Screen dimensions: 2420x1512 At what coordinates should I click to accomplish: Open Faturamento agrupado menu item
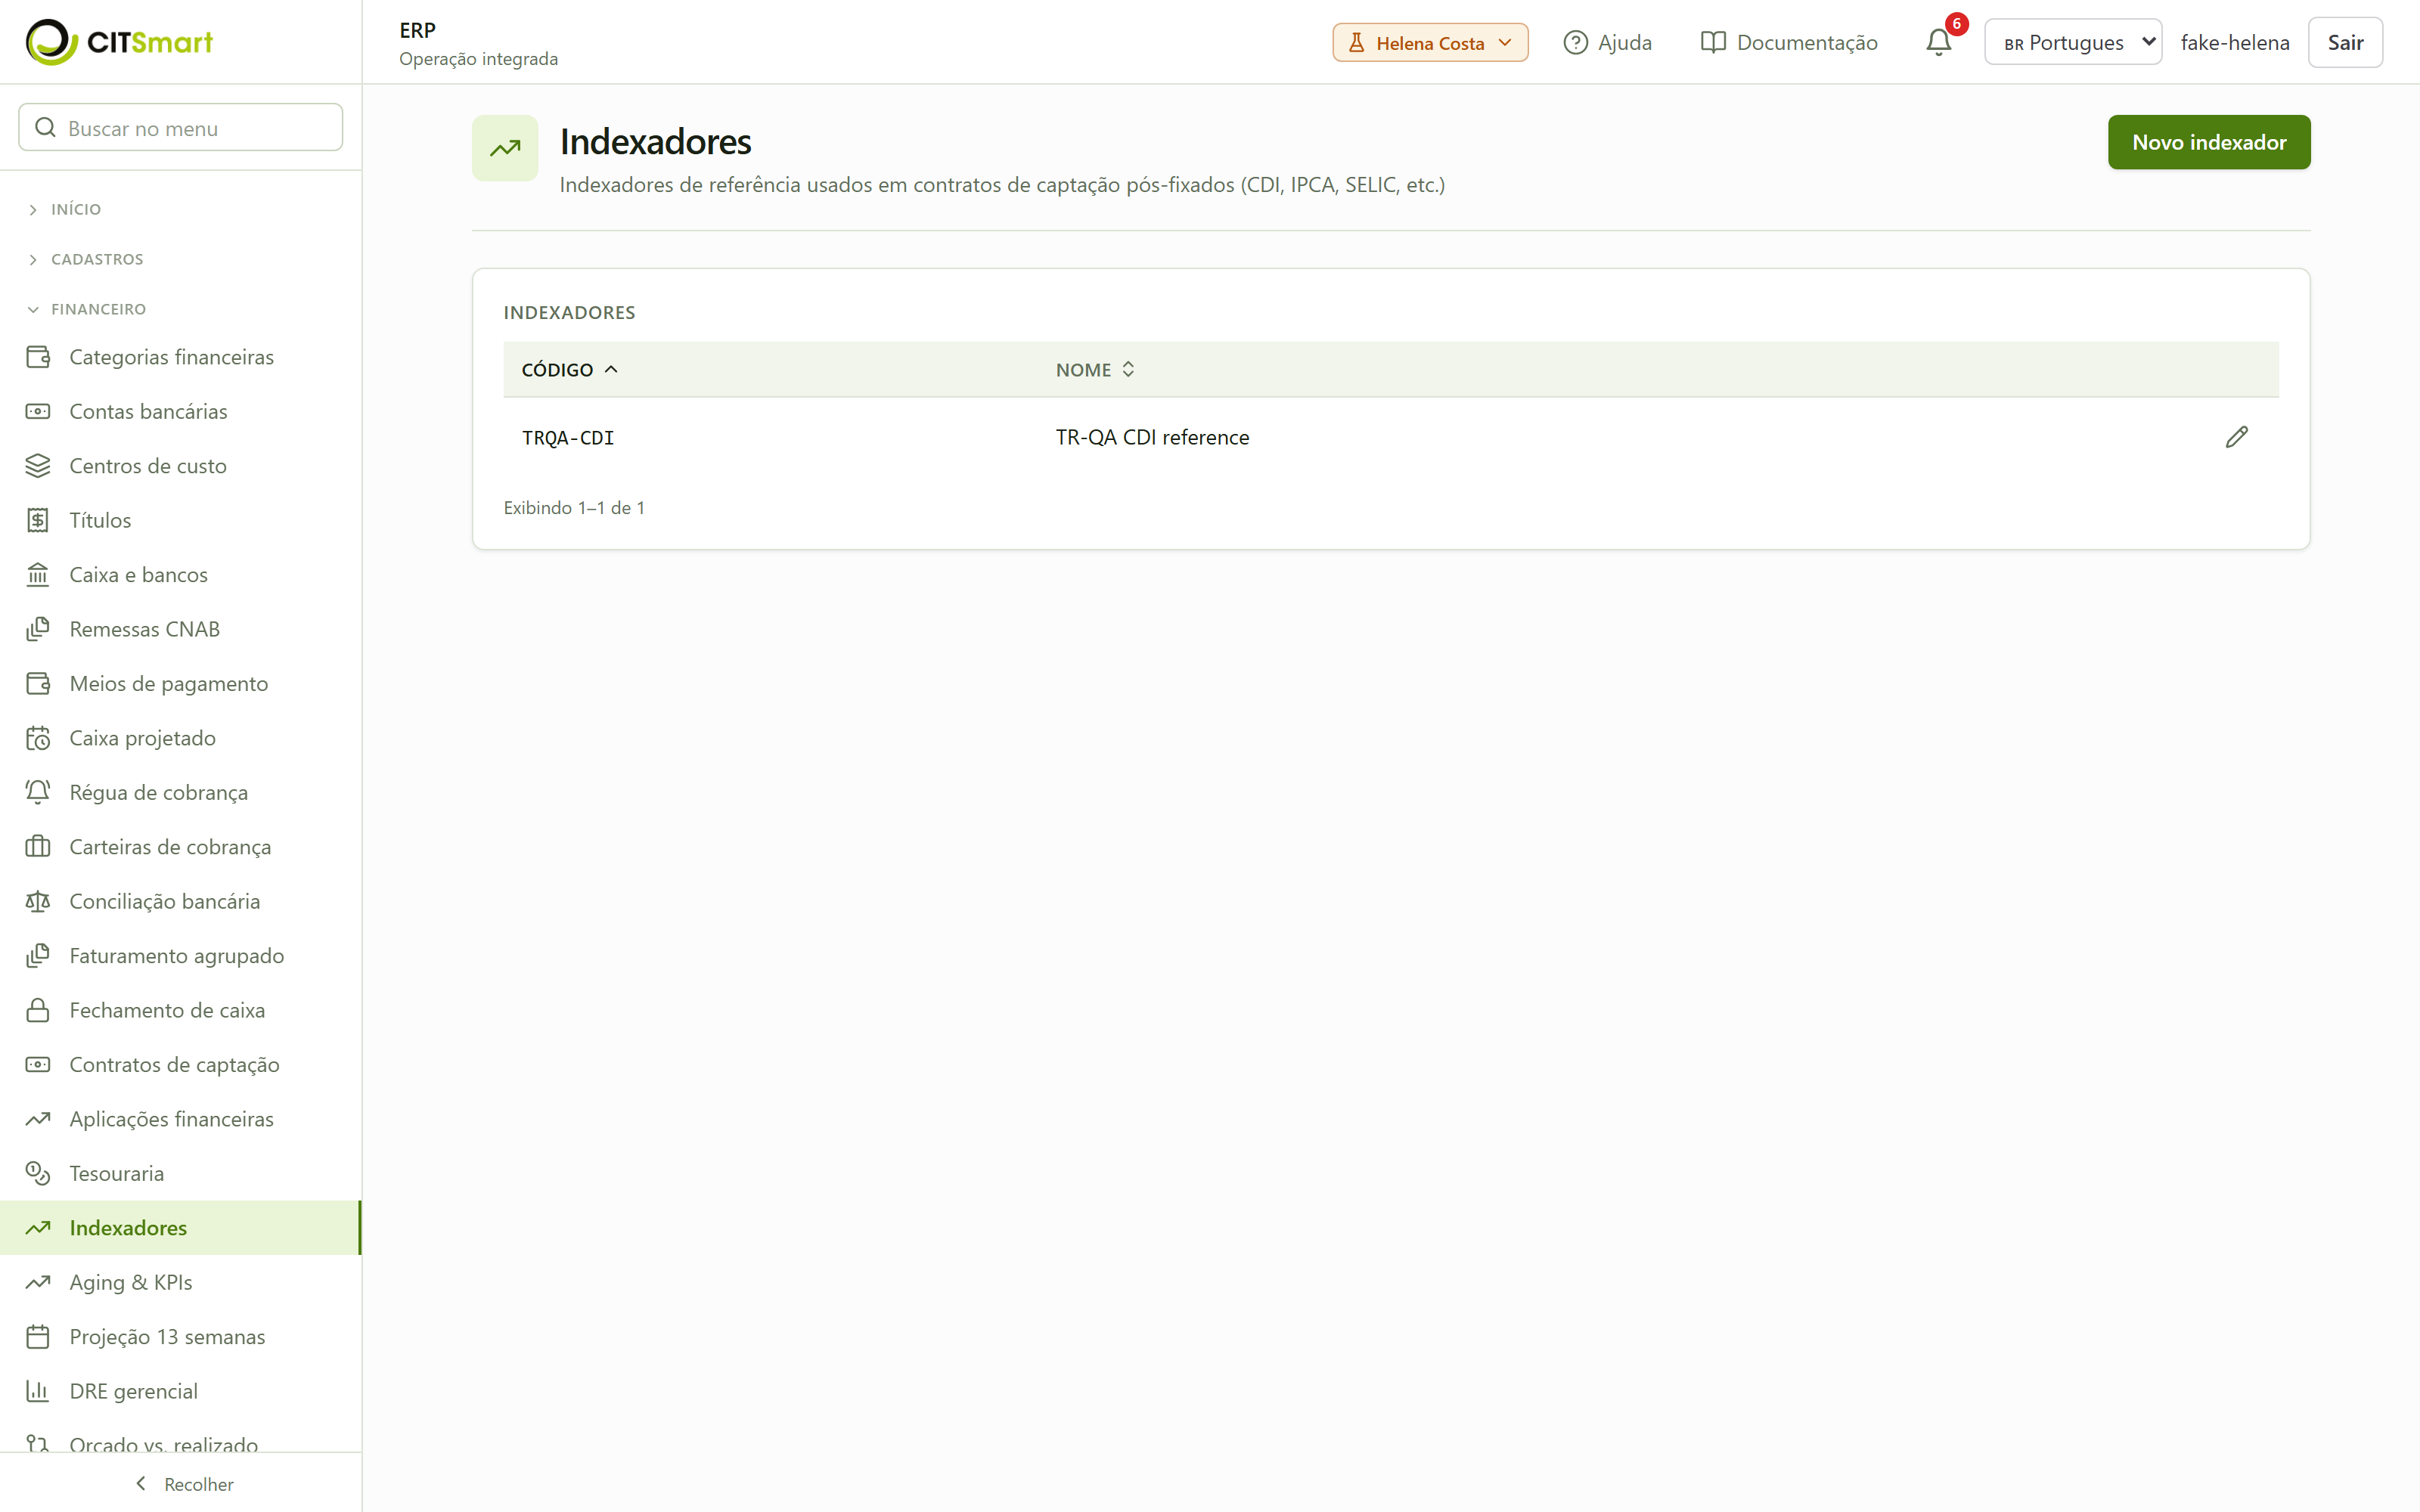point(180,956)
